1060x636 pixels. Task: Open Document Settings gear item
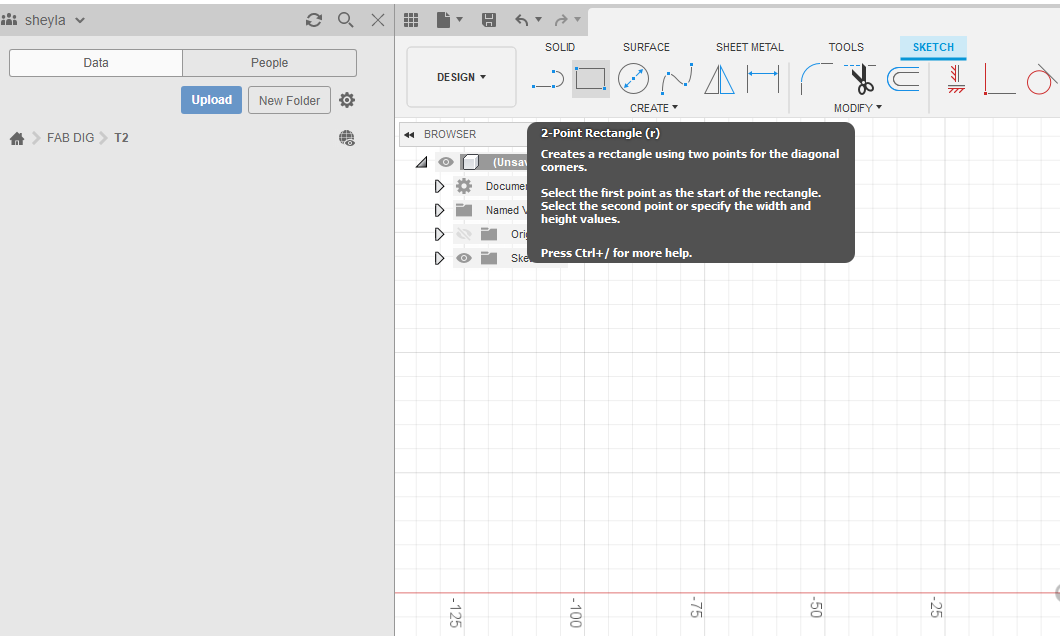464,186
